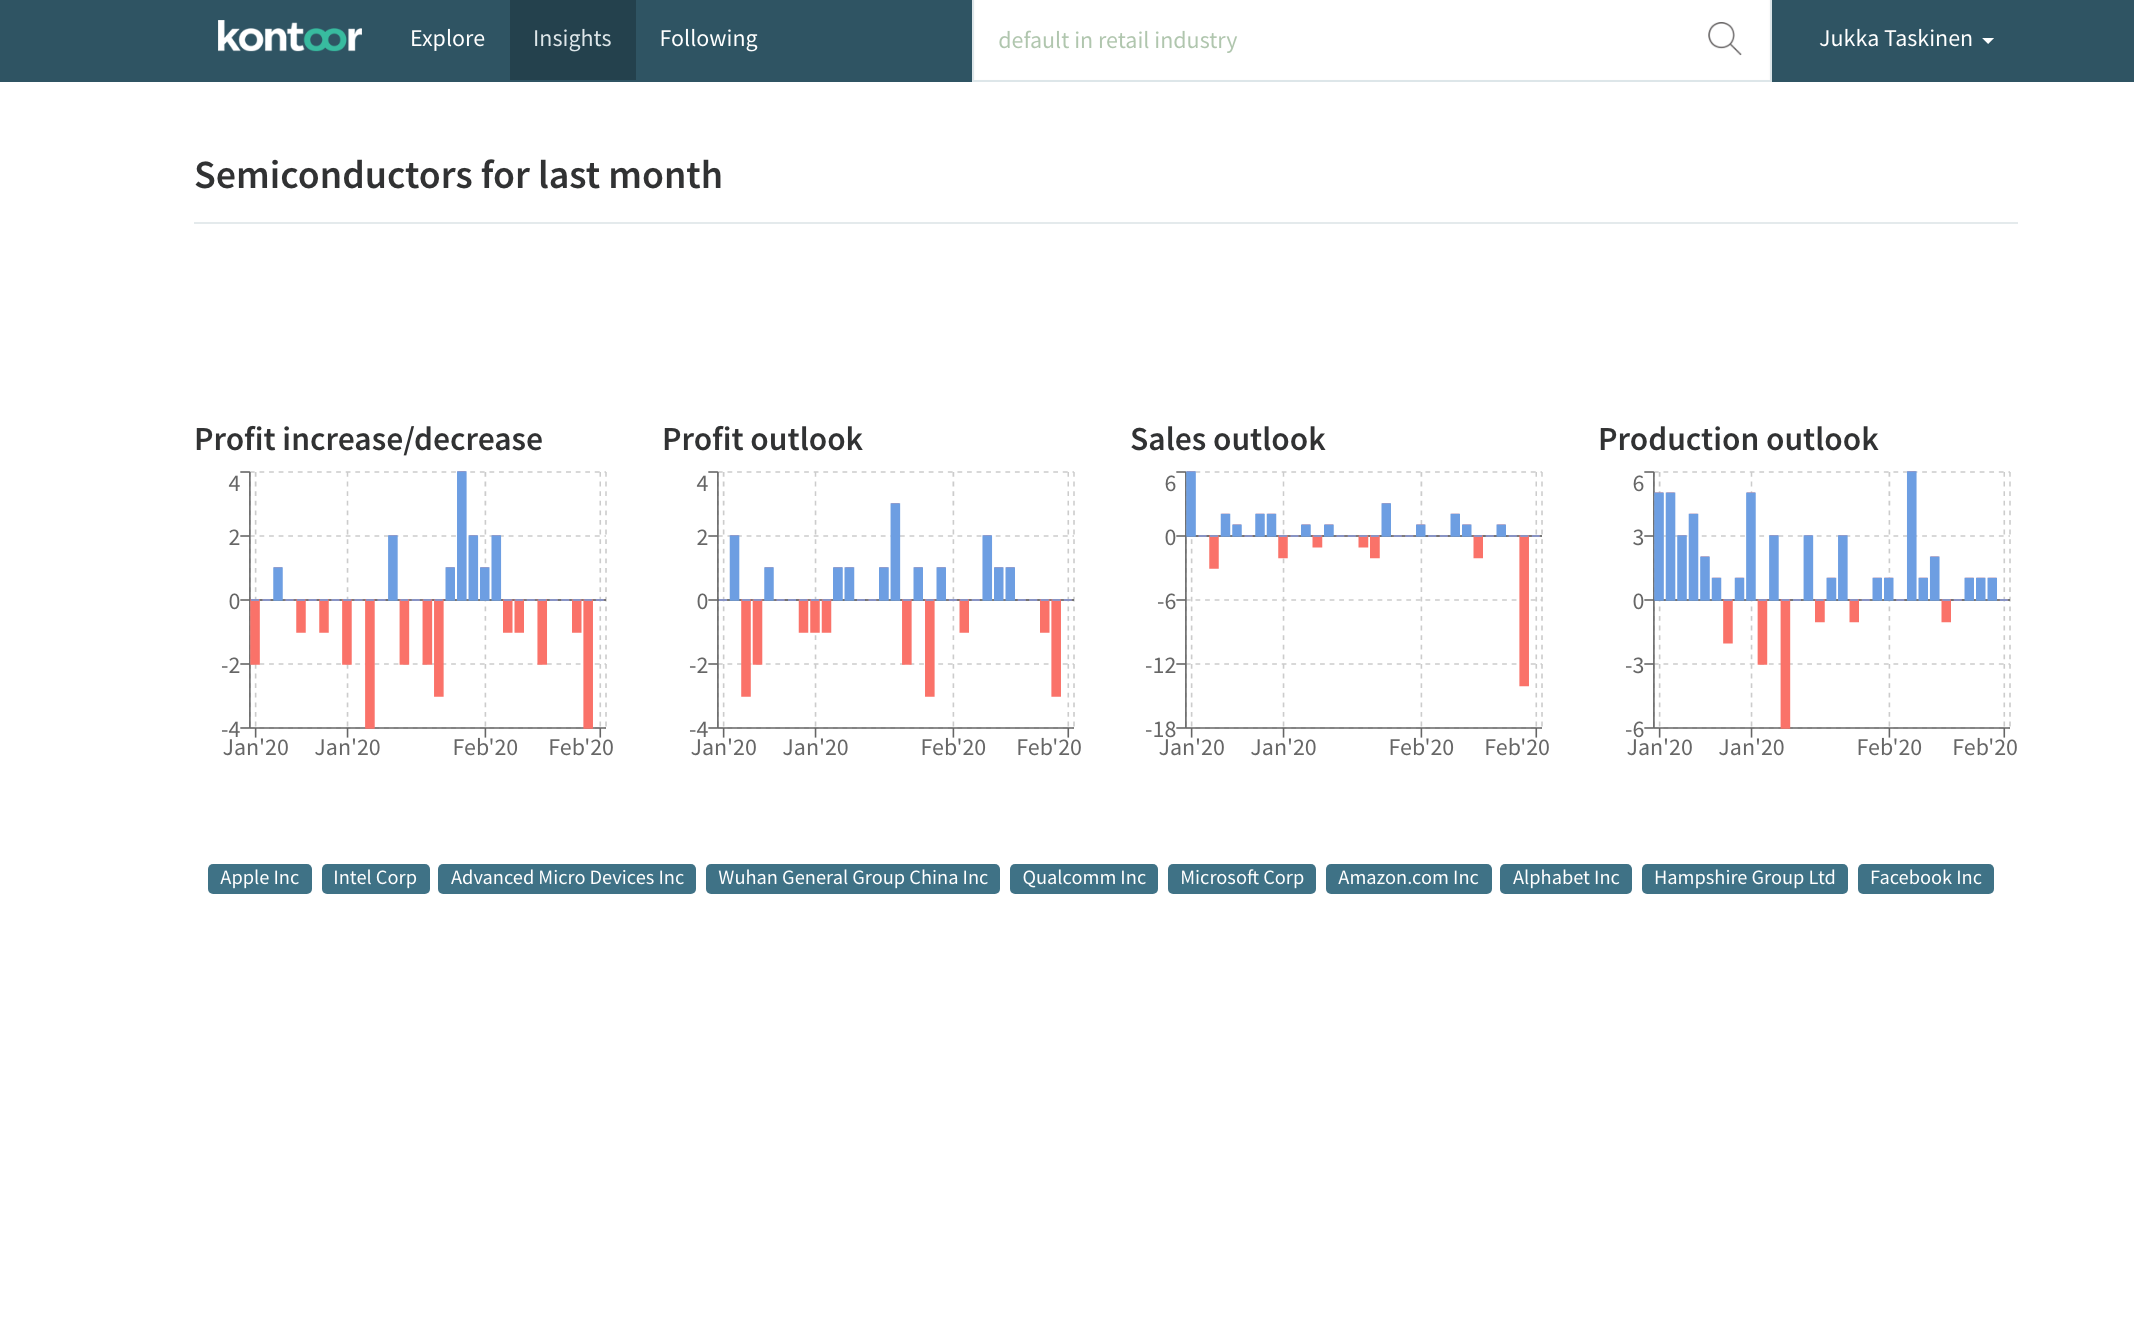Choose the Advanced Micro Devices Inc tag

[567, 878]
